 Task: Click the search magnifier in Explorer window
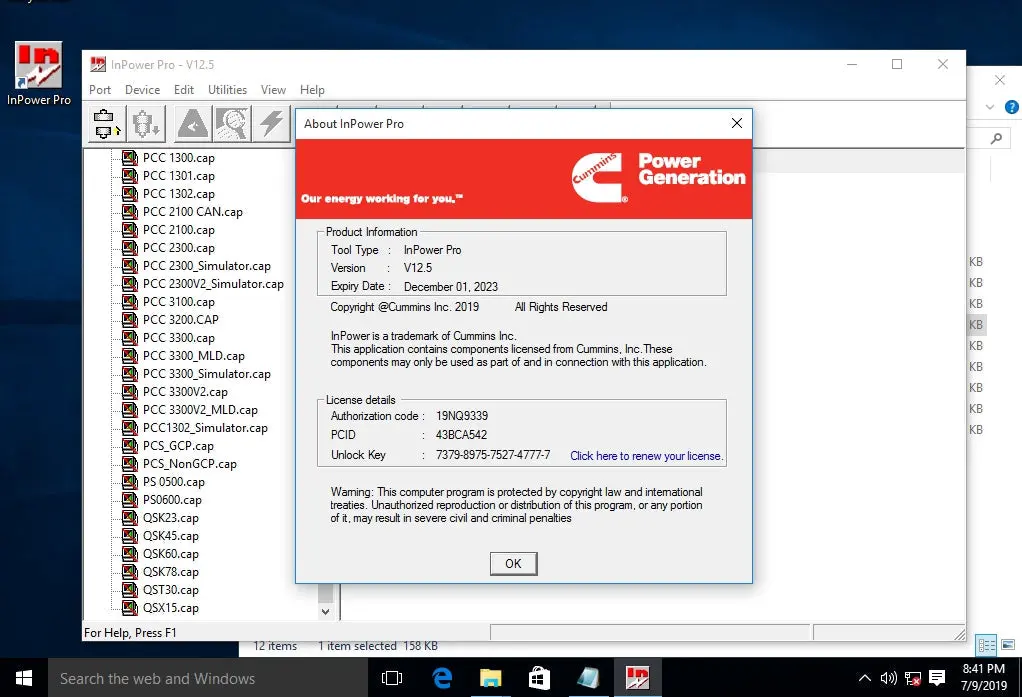pyautogui.click(x=997, y=138)
